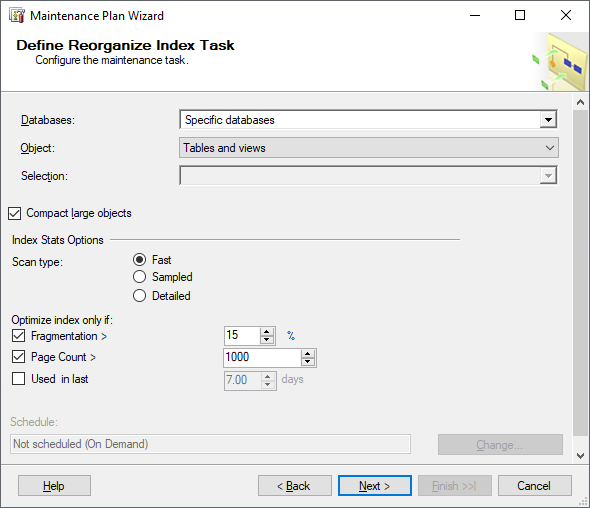Click the scrollbar down arrow
Viewport: 590px width, 508px height.
coord(580,456)
